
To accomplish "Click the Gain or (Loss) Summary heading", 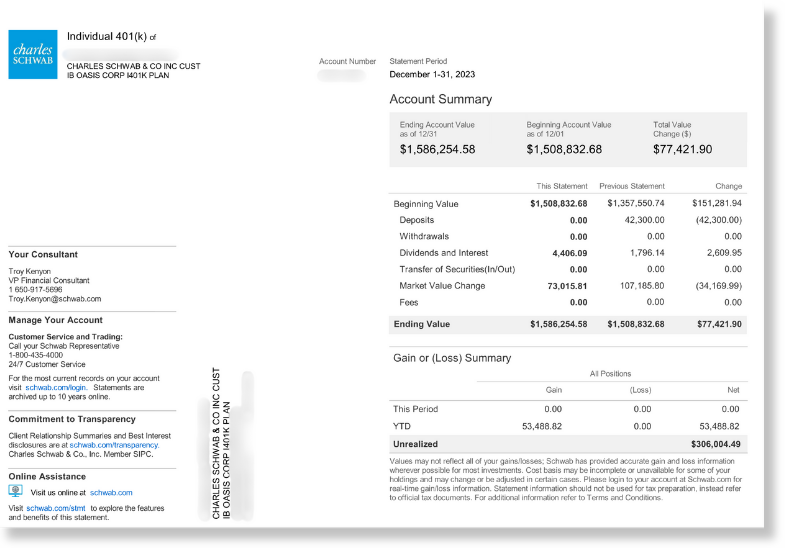I will point(450,358).
